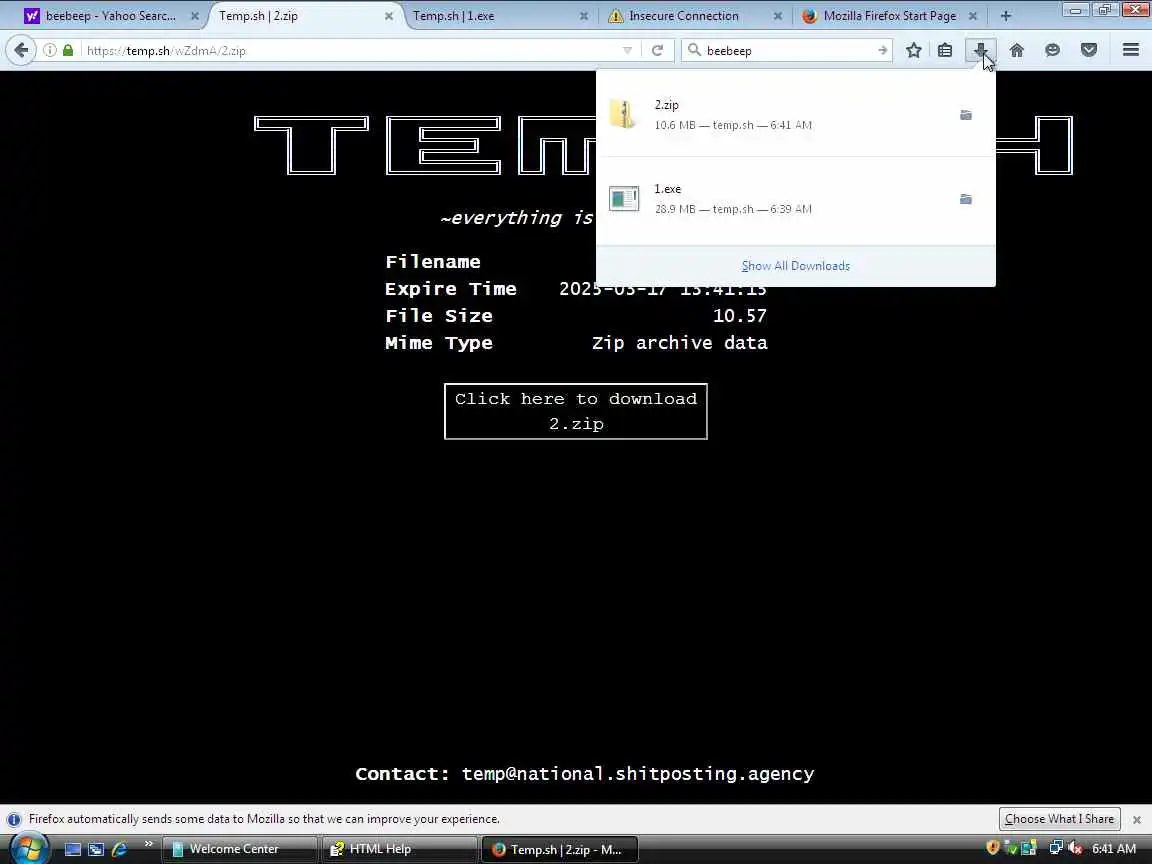The height and width of the screenshot is (864, 1152).
Task: Open Welcome Center taskbar button
Action: point(240,849)
